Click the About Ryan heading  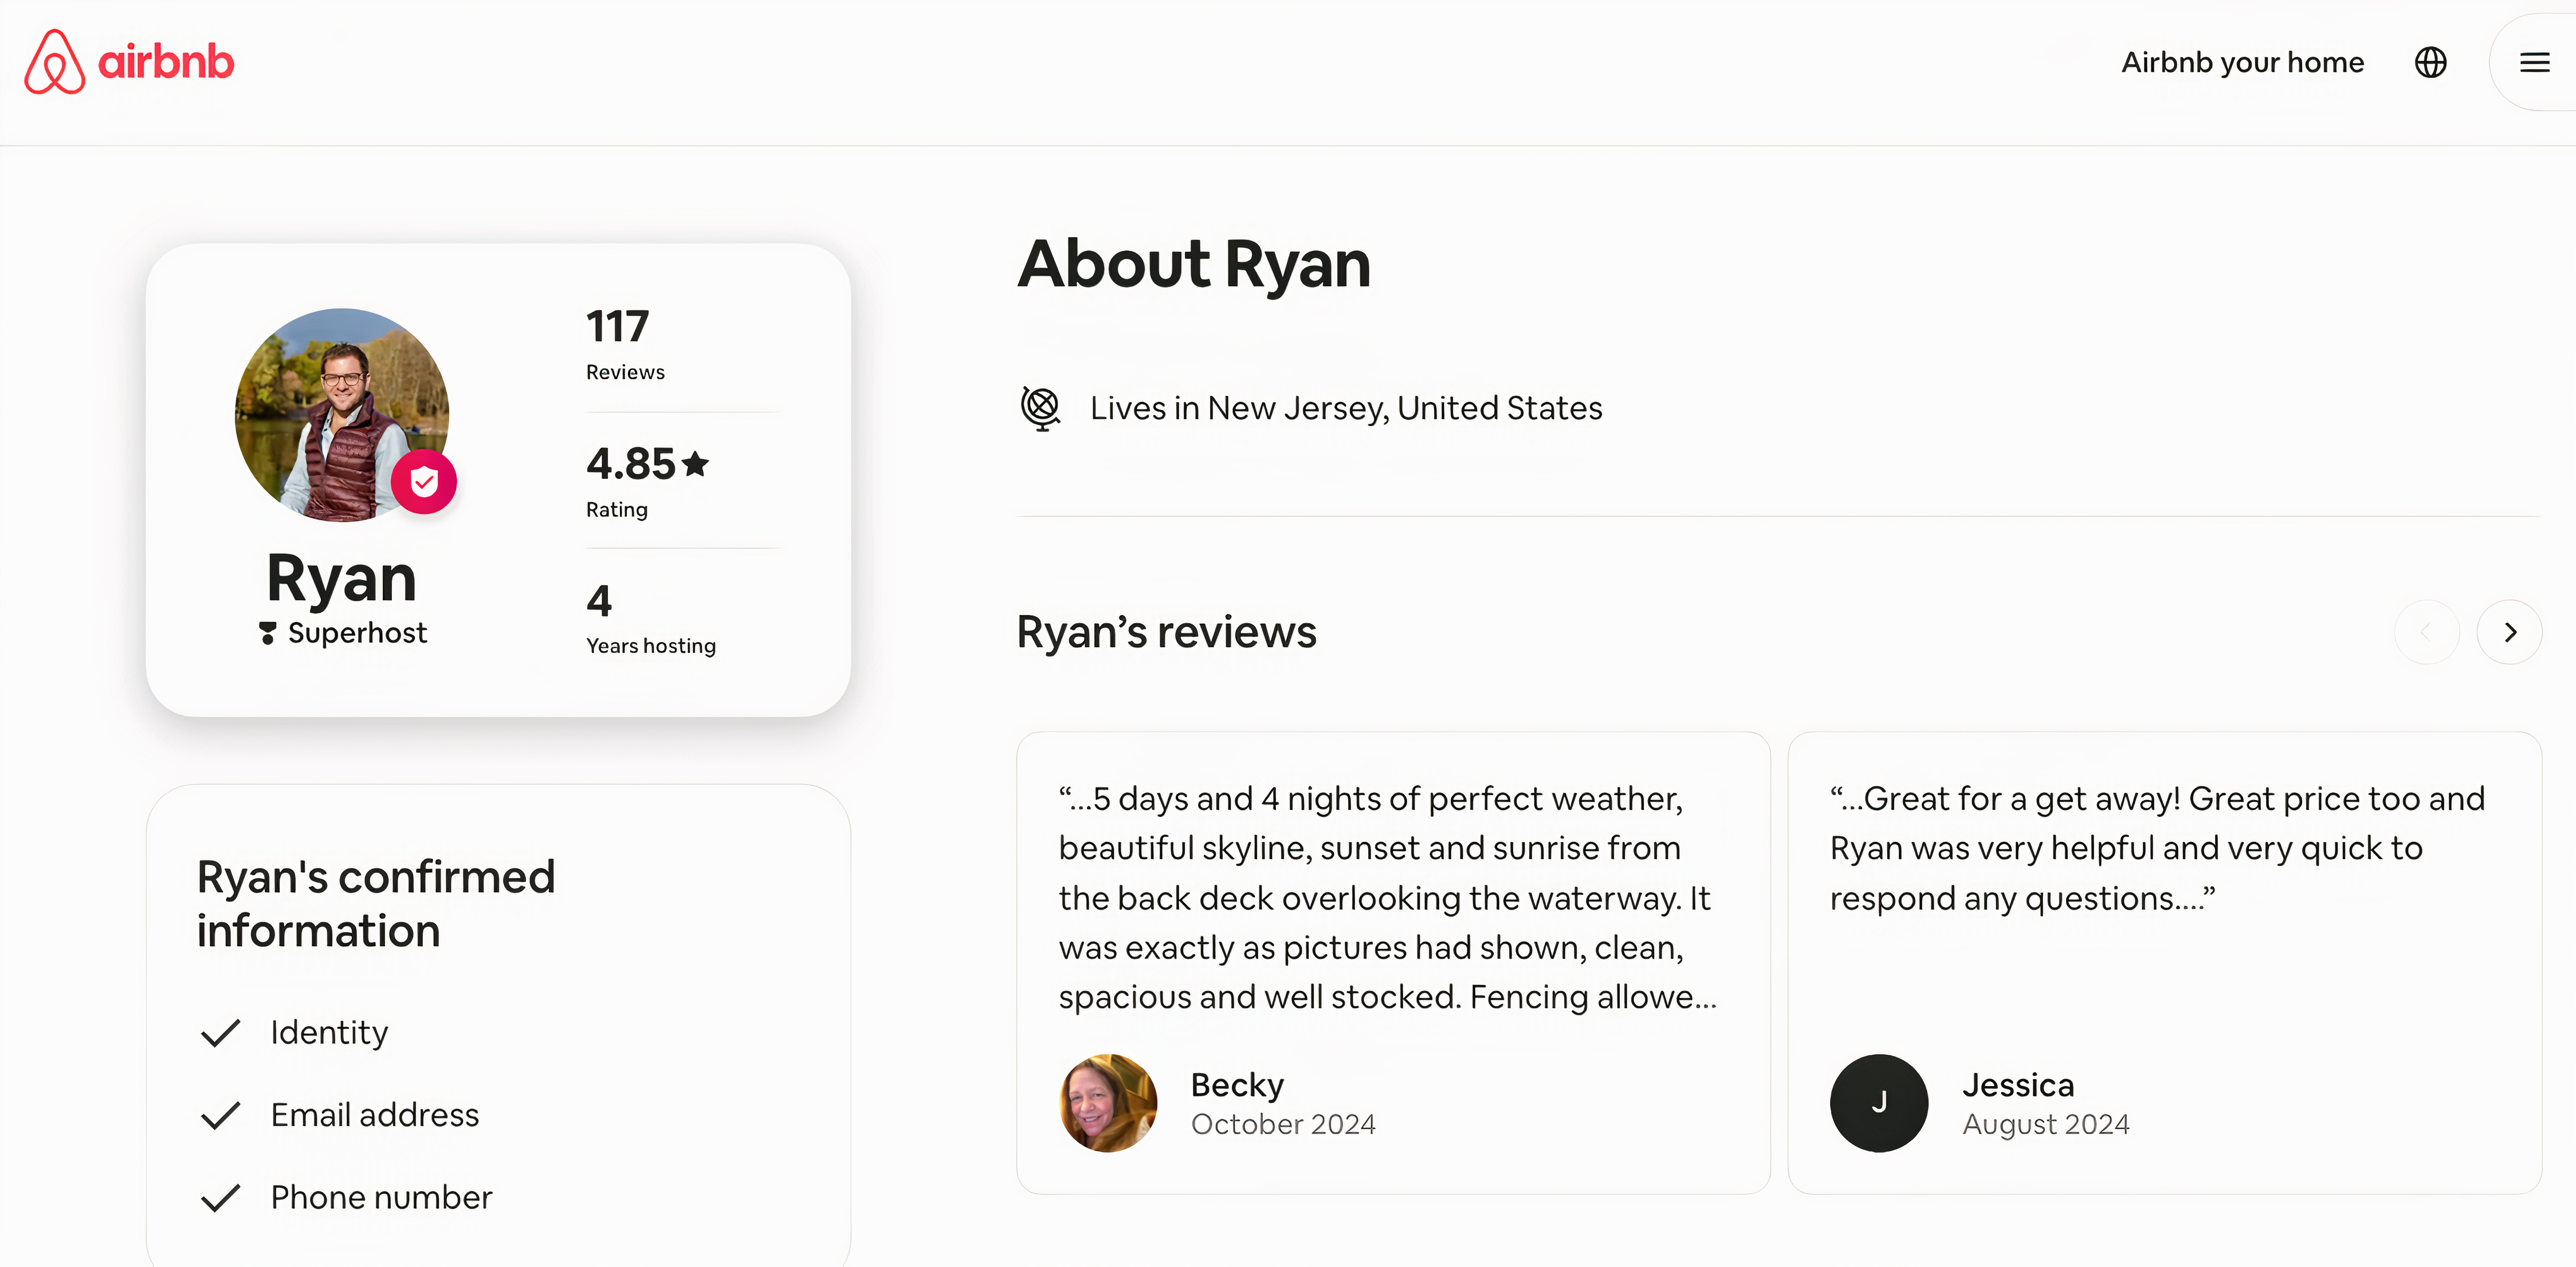tap(1194, 264)
